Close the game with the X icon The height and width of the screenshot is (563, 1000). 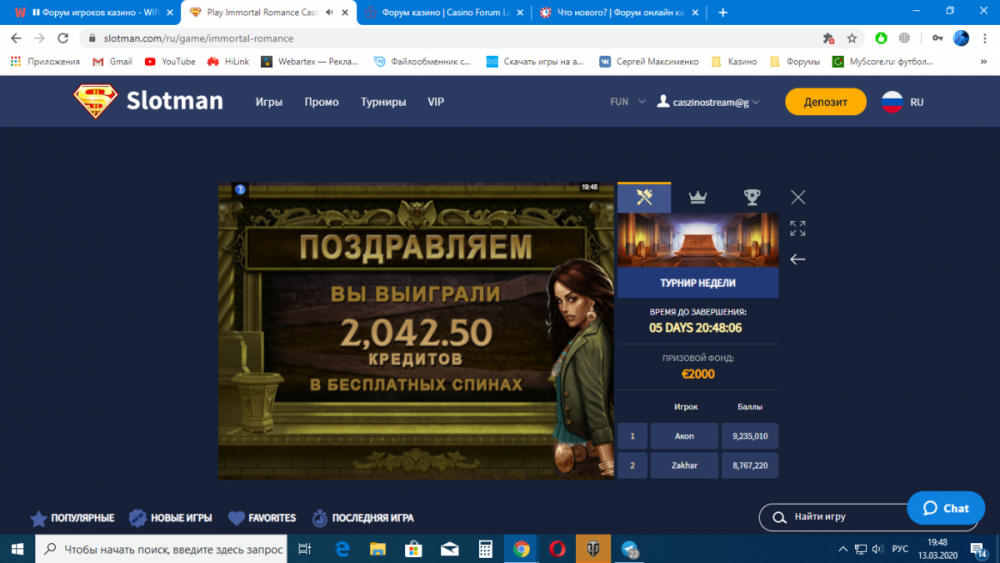click(x=797, y=197)
